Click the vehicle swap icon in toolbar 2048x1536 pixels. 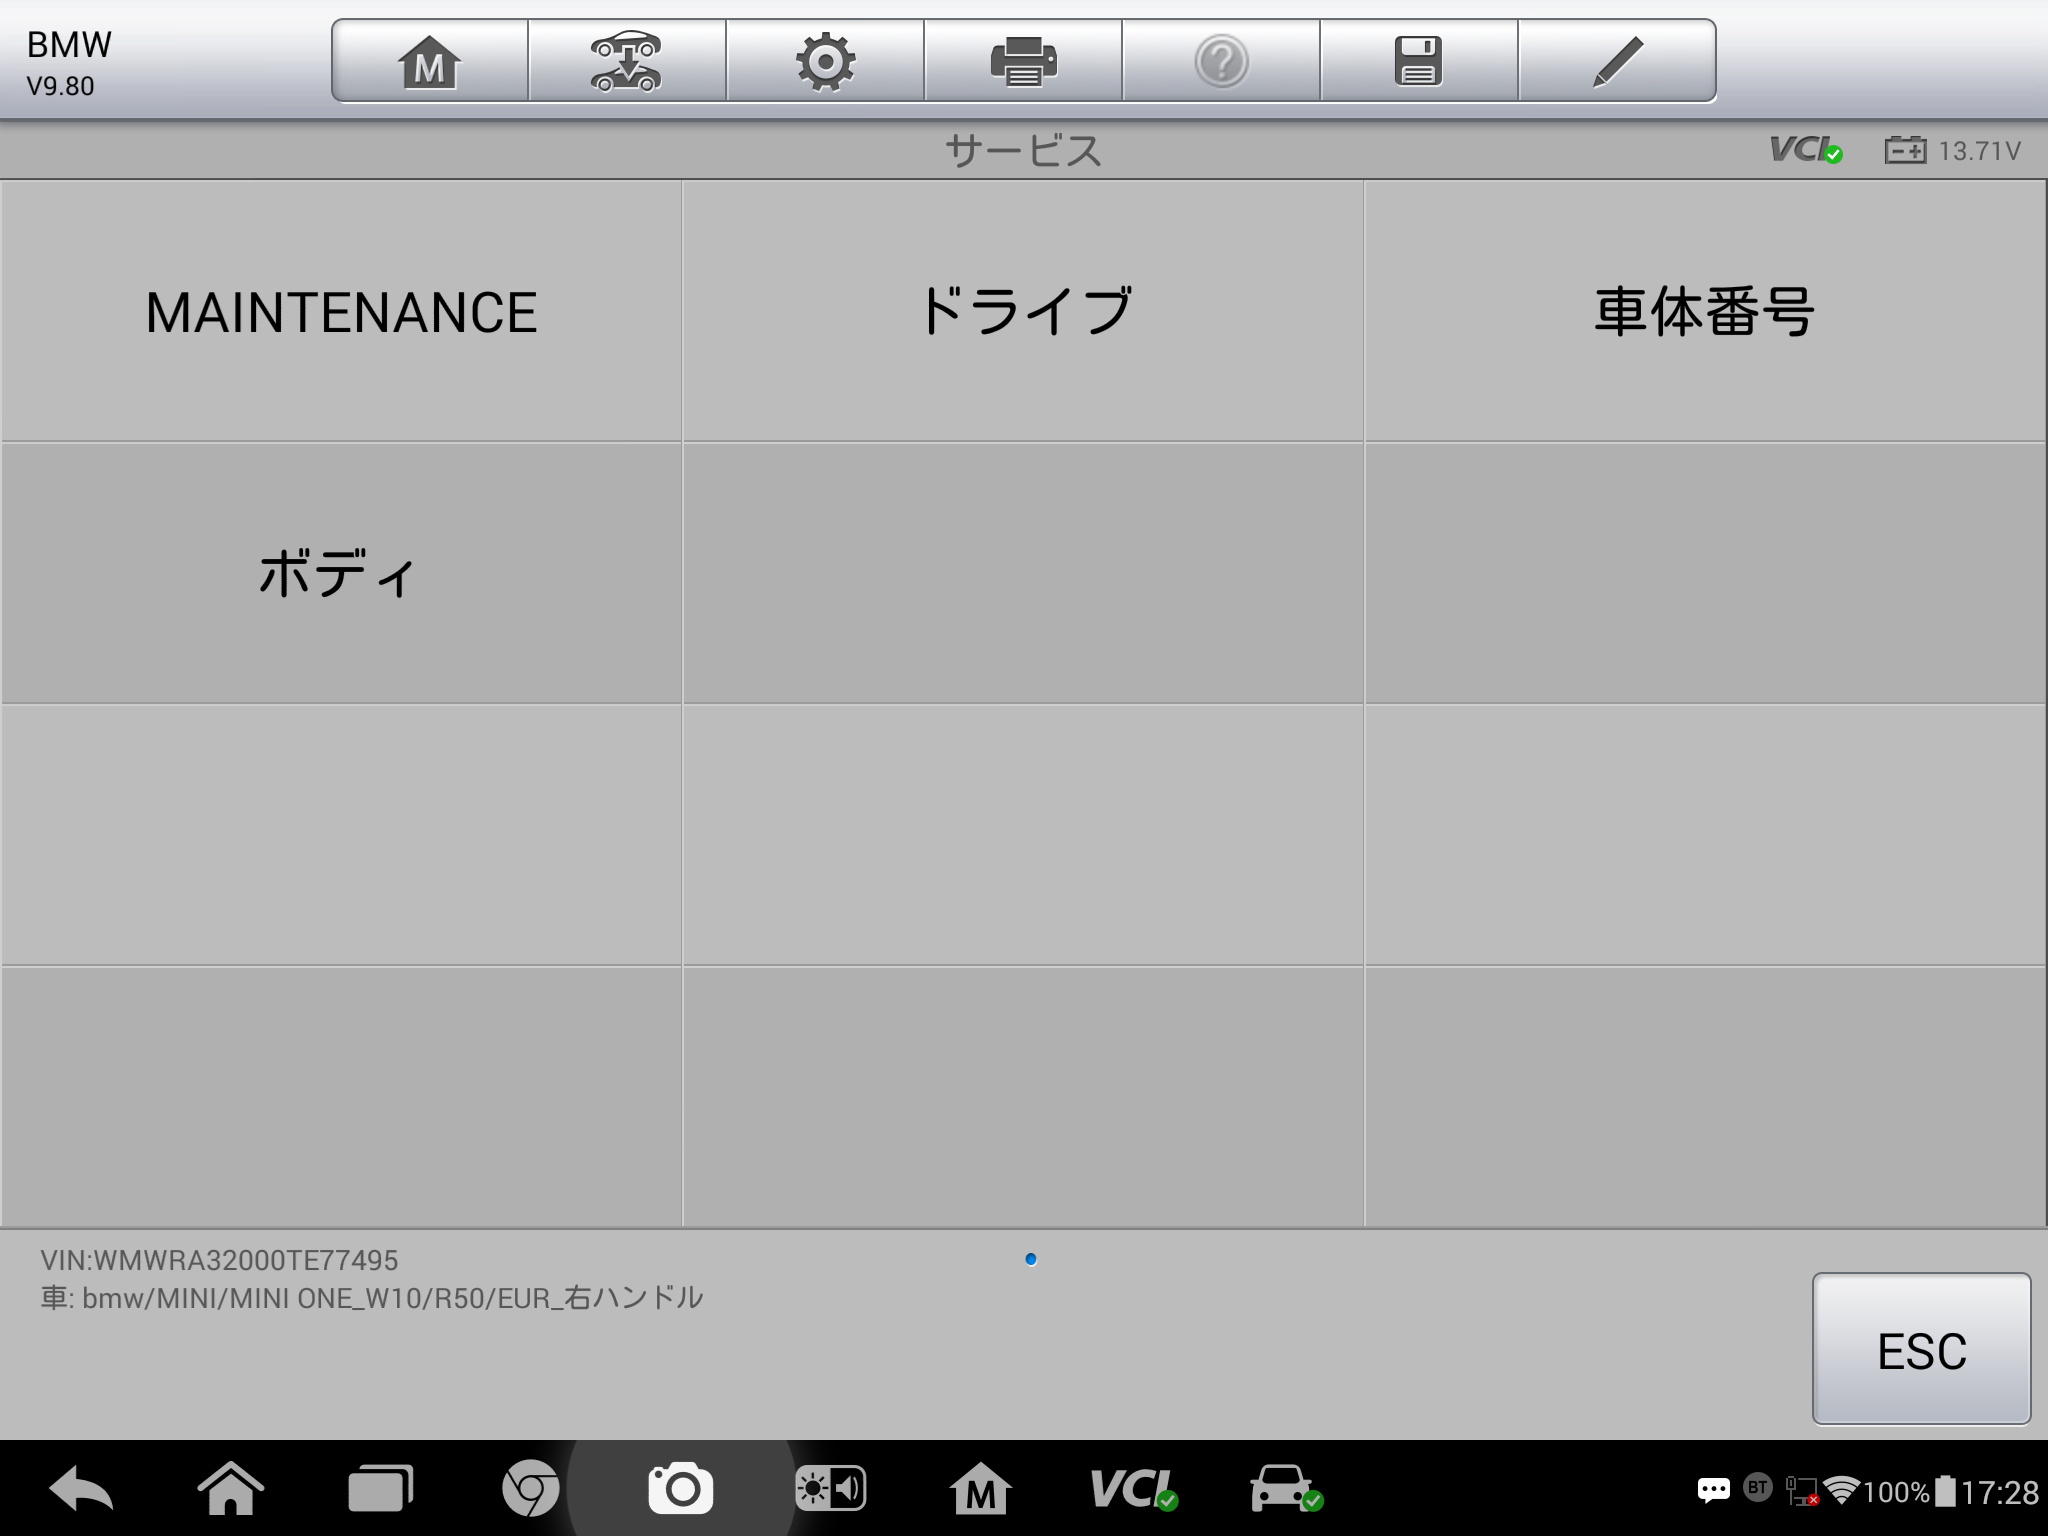[626, 61]
